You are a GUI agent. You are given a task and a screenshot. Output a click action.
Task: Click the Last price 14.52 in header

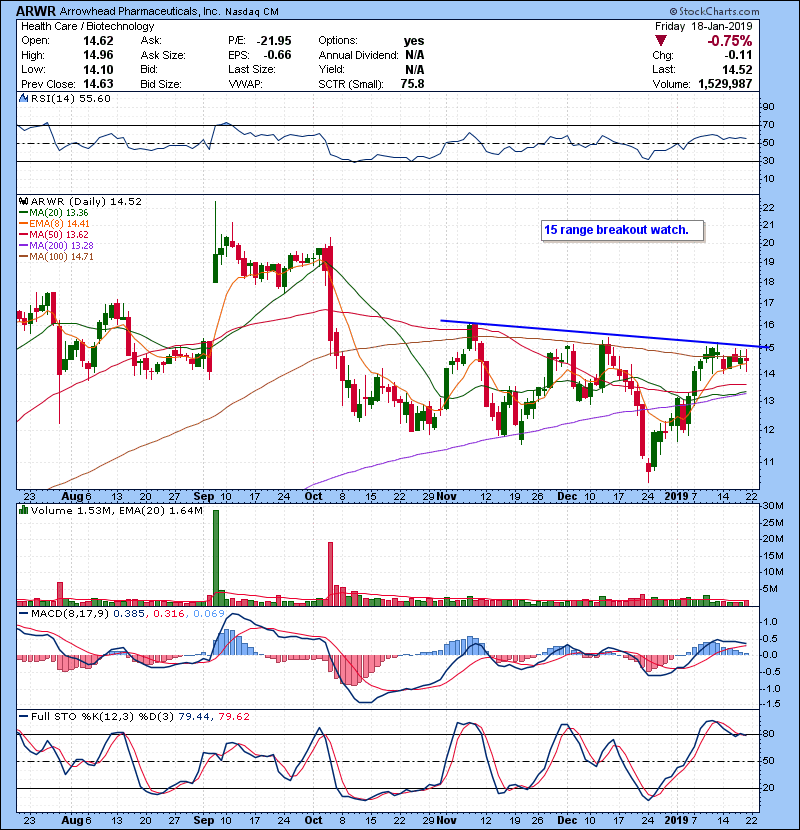point(737,69)
